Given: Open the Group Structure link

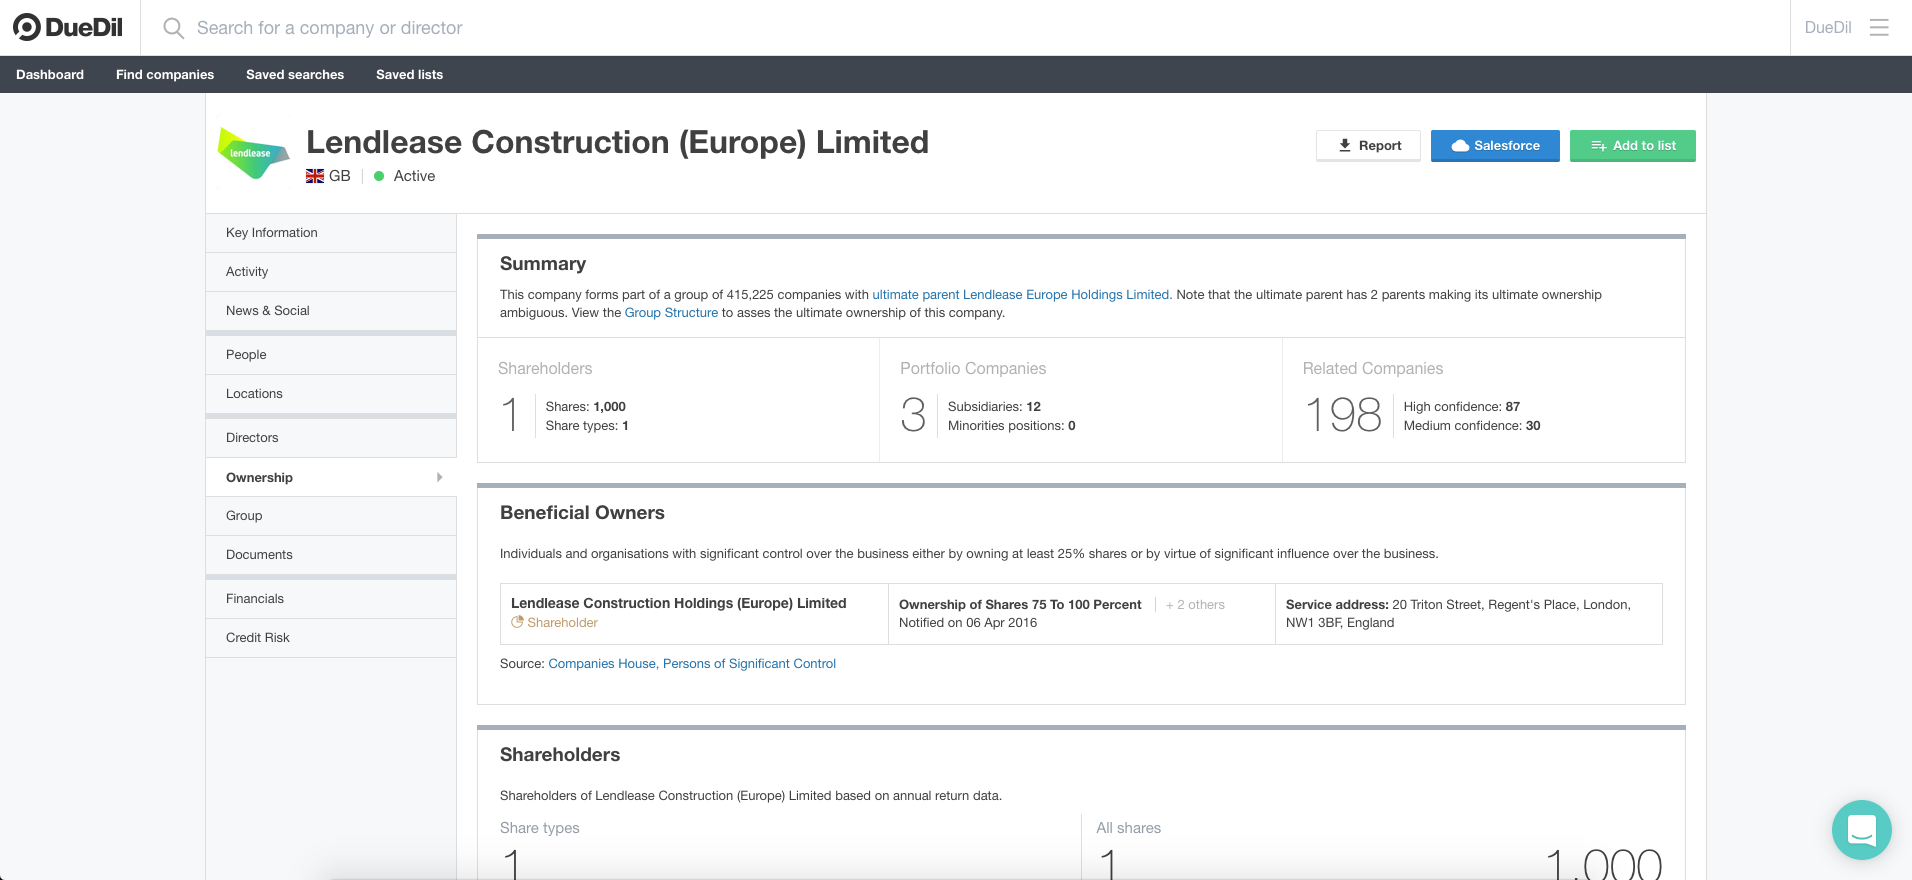Looking at the screenshot, I should [x=671, y=313].
